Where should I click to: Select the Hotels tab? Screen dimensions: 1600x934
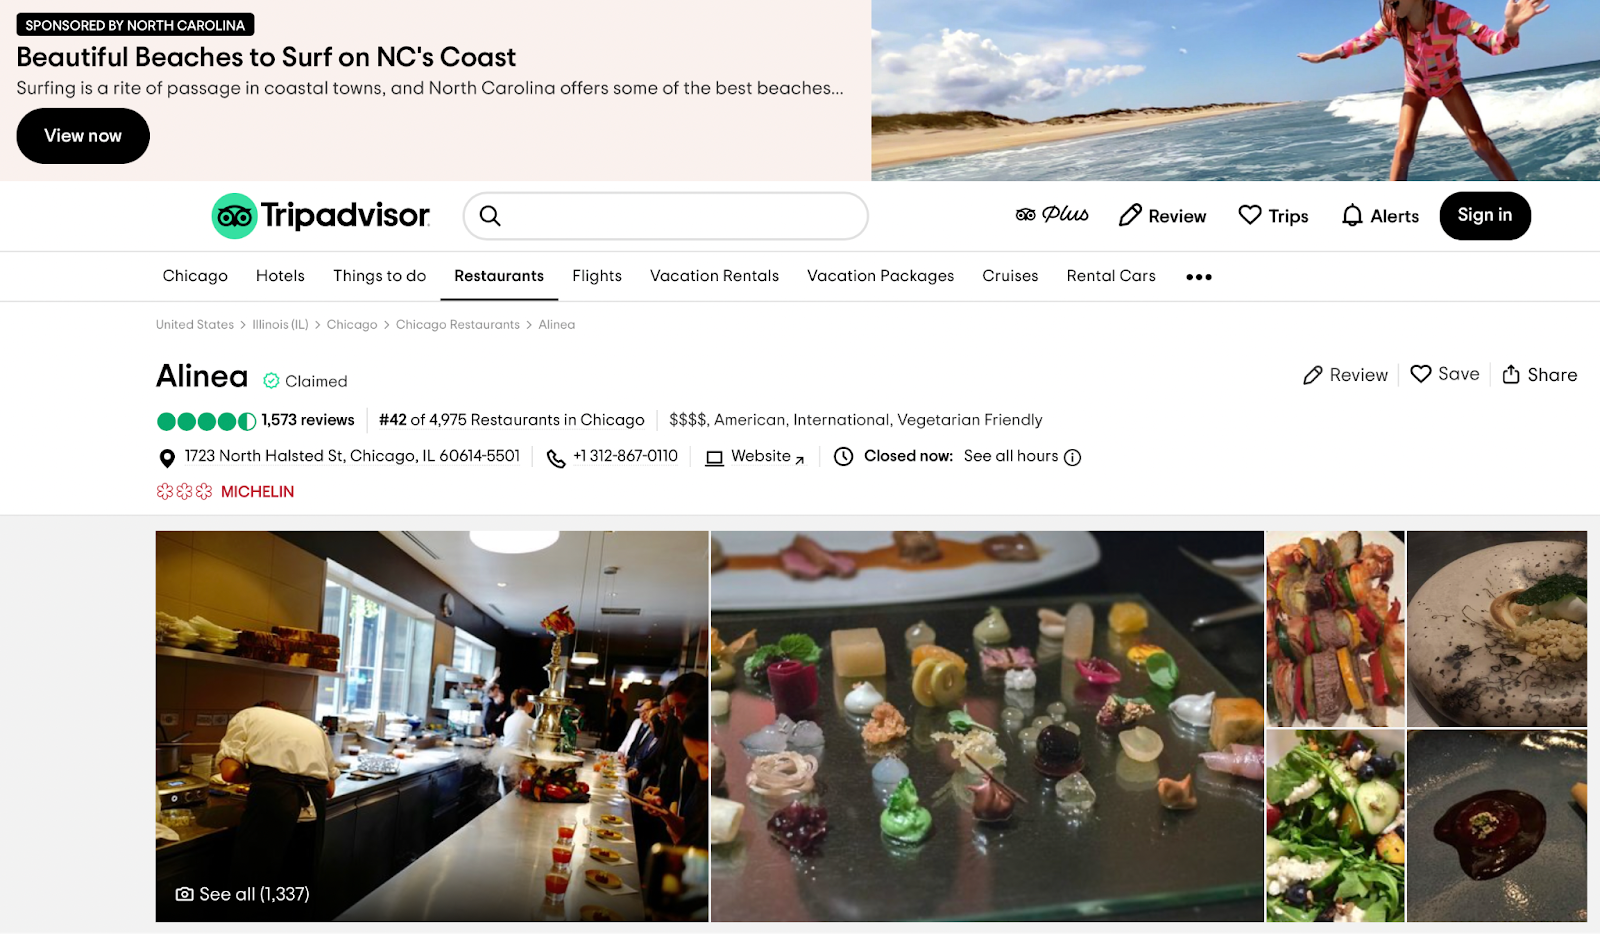click(280, 276)
